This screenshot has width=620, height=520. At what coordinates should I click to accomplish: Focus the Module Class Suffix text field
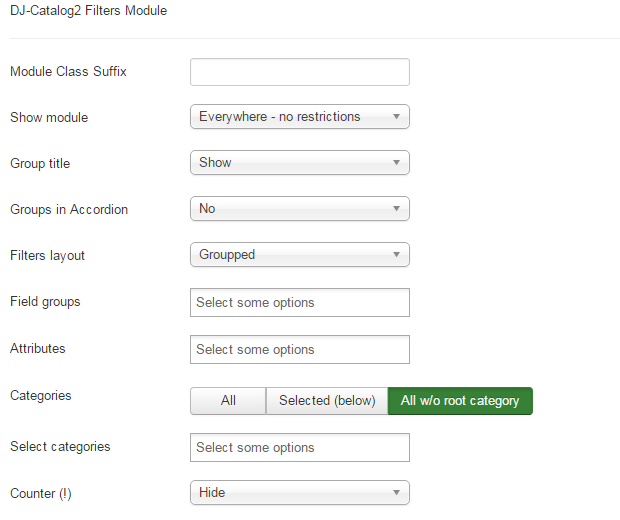click(x=299, y=72)
